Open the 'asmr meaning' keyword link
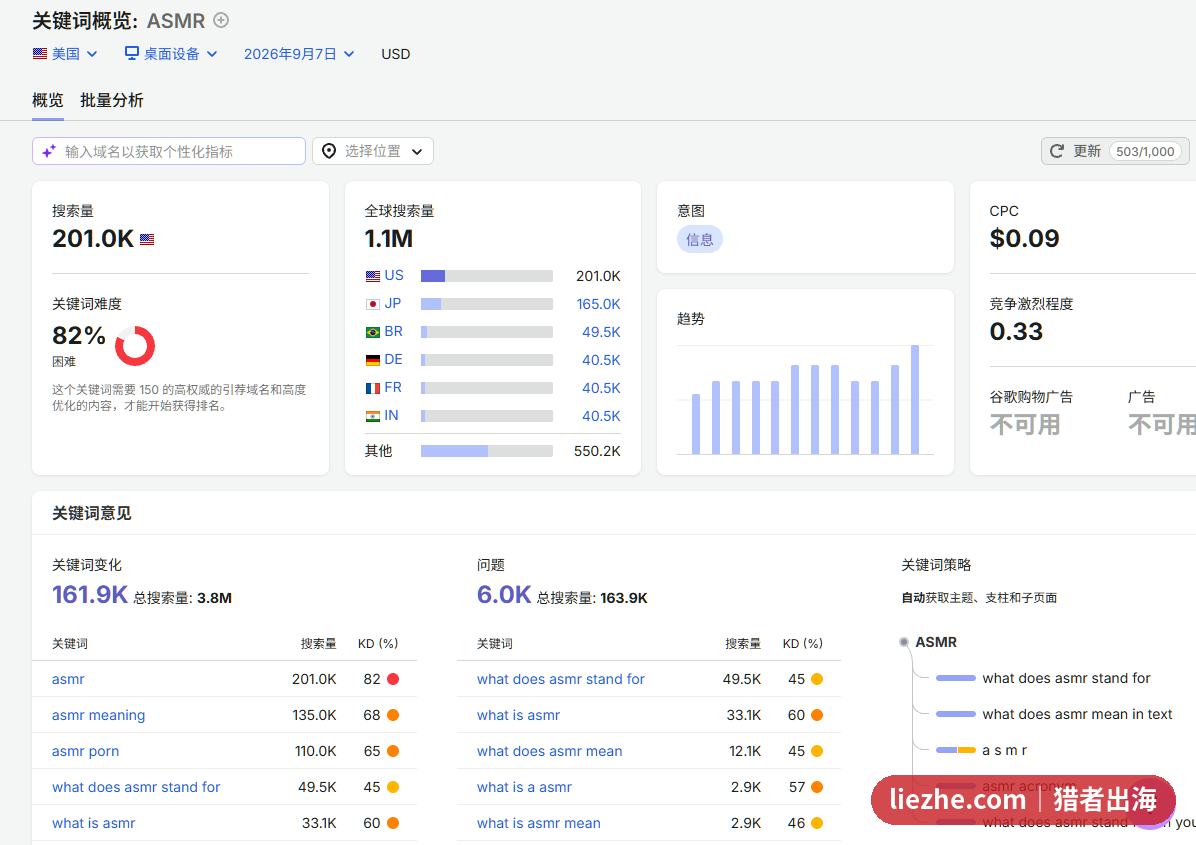This screenshot has height=845, width=1196. click(98, 715)
